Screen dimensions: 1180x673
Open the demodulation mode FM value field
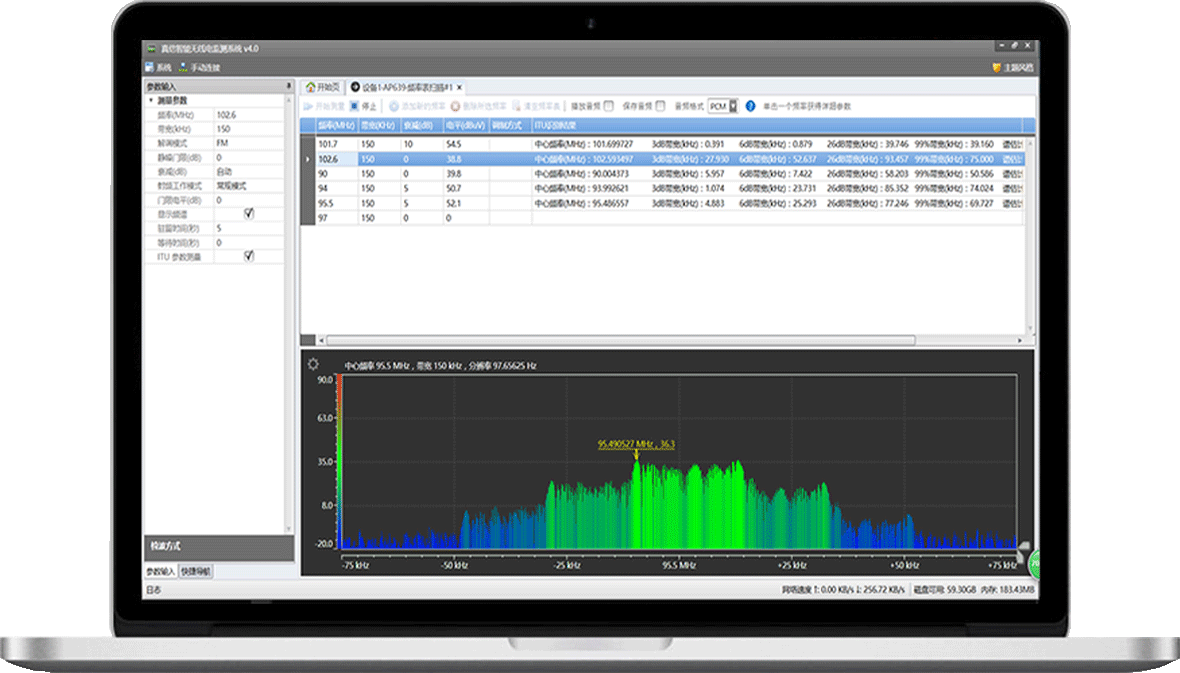(x=249, y=143)
